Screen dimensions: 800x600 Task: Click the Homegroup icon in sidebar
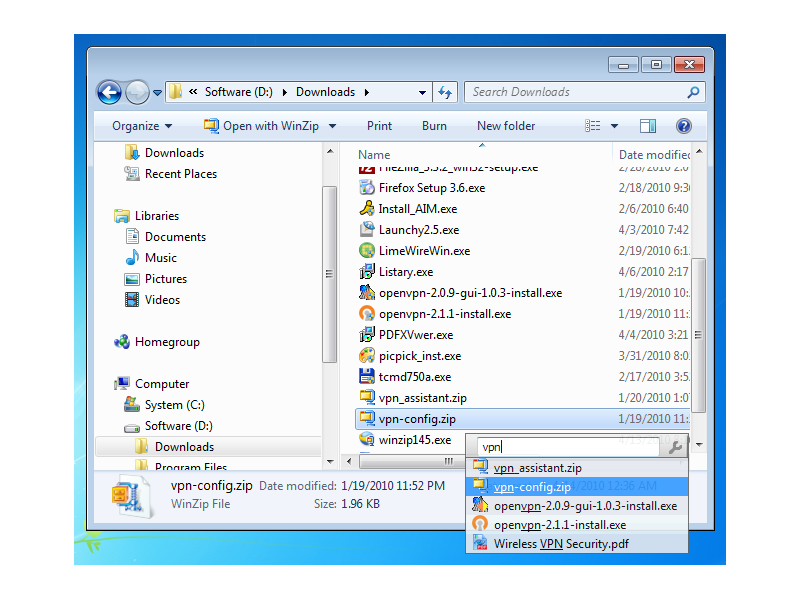pos(122,342)
